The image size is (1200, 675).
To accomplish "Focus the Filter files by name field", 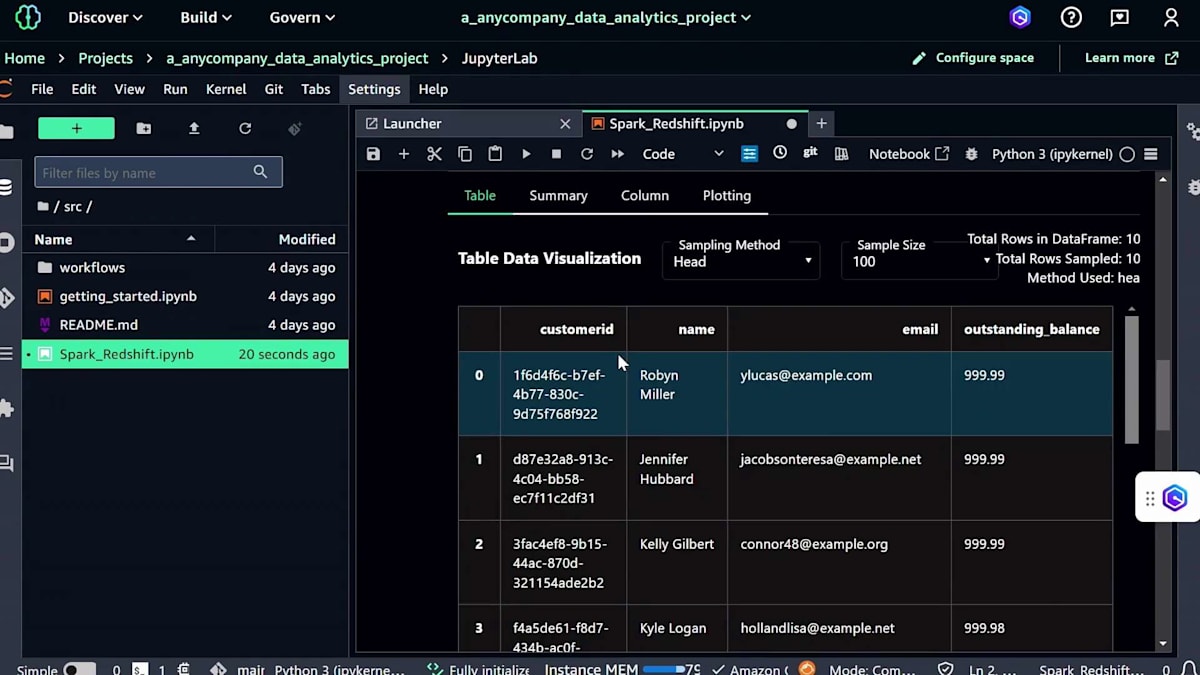I will (158, 172).
